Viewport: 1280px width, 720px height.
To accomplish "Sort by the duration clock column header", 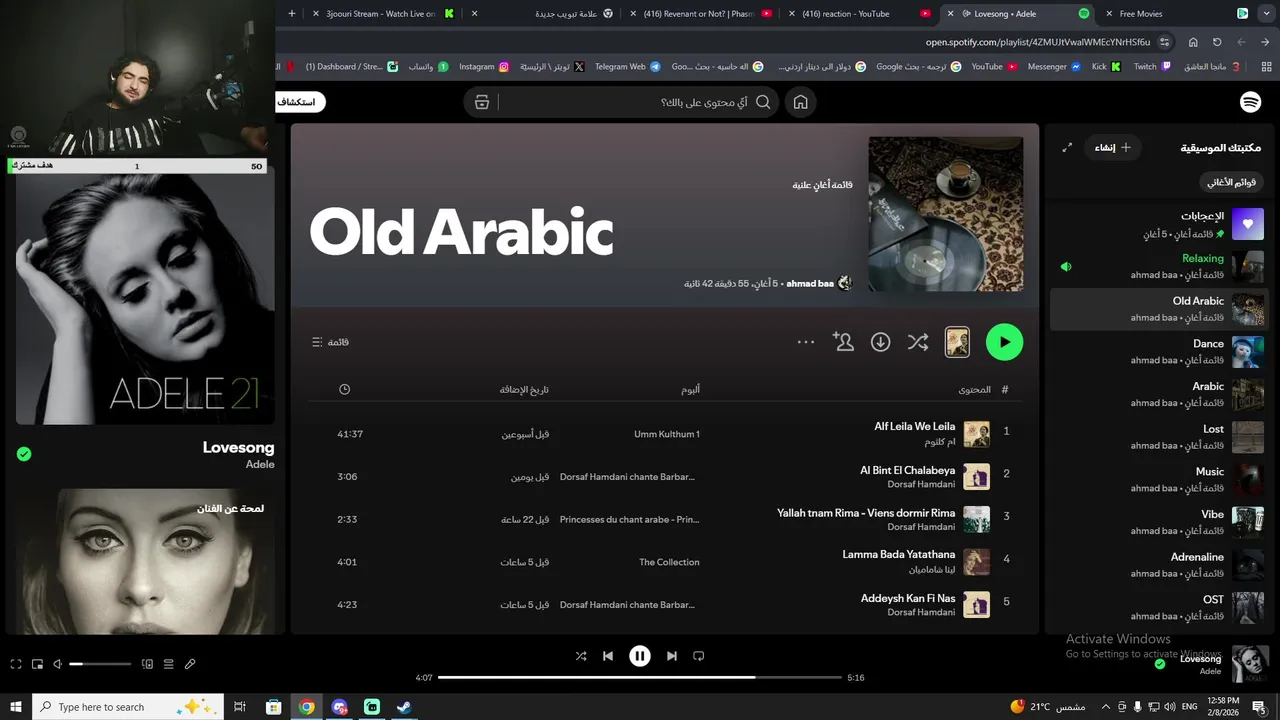I will (344, 389).
